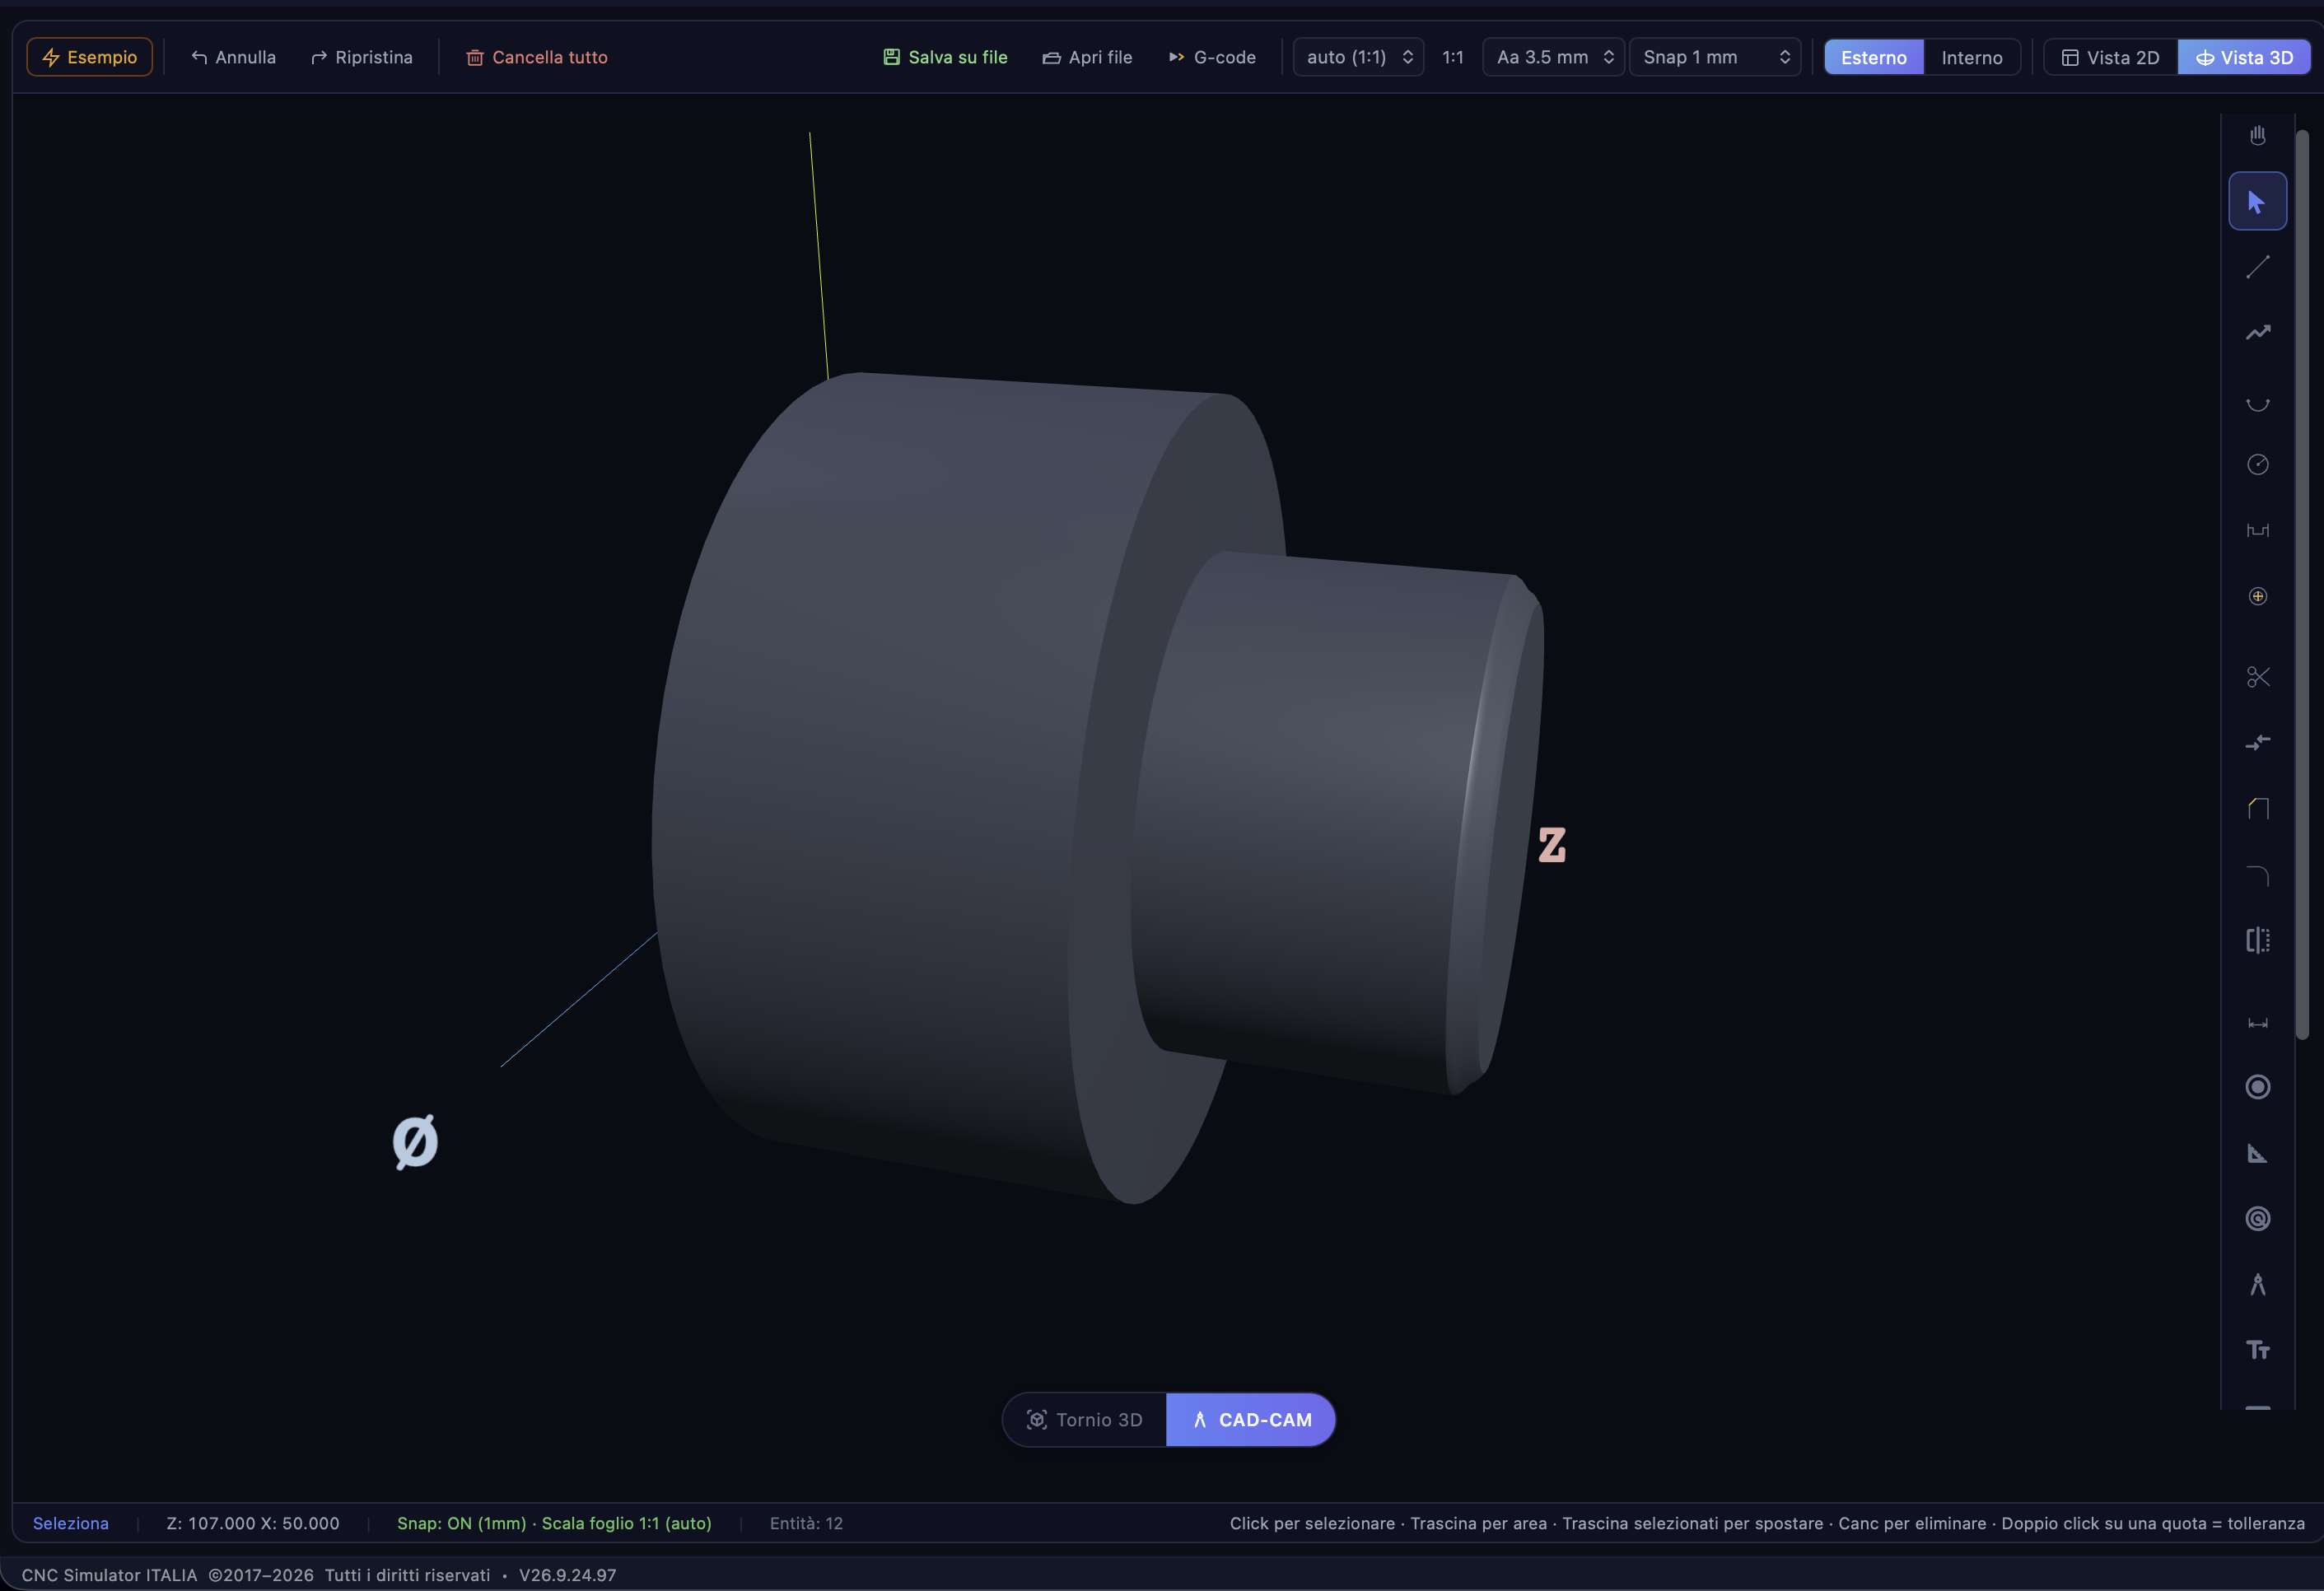Screen dimensions: 2324x1591
Task: Select the Circle tool
Action: click(x=2257, y=464)
